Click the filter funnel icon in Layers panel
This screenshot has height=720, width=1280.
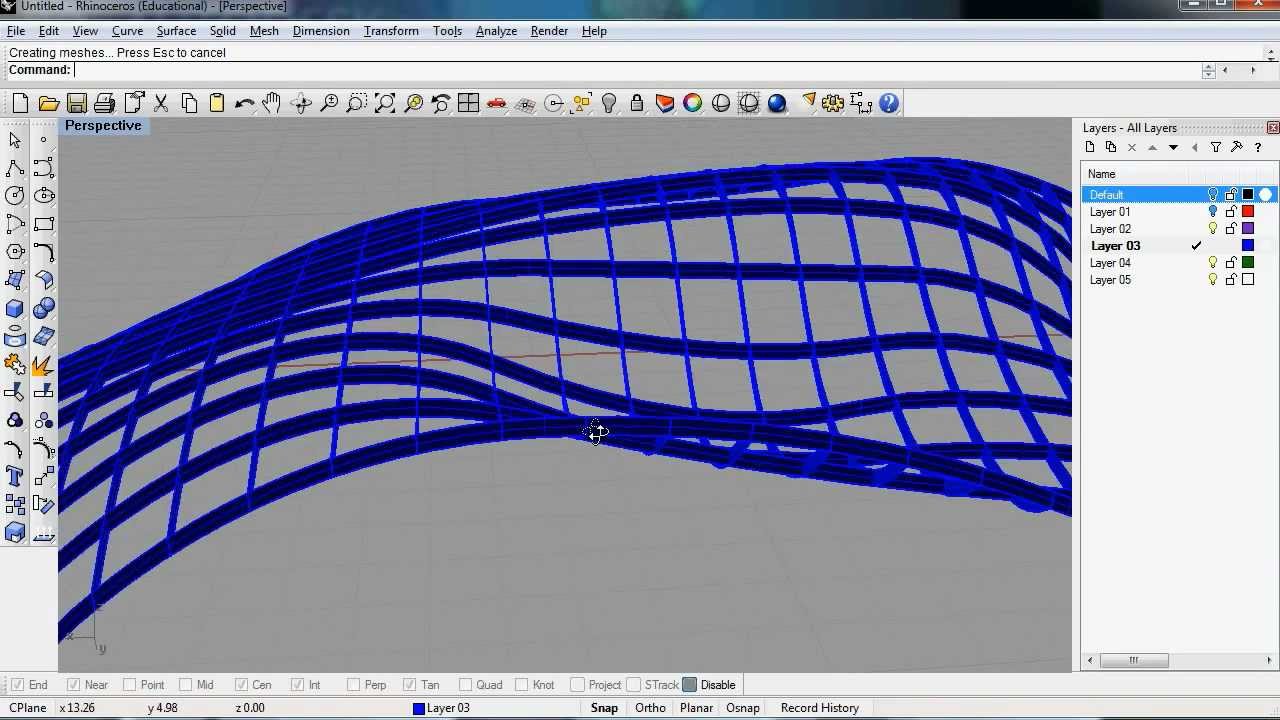click(x=1216, y=147)
